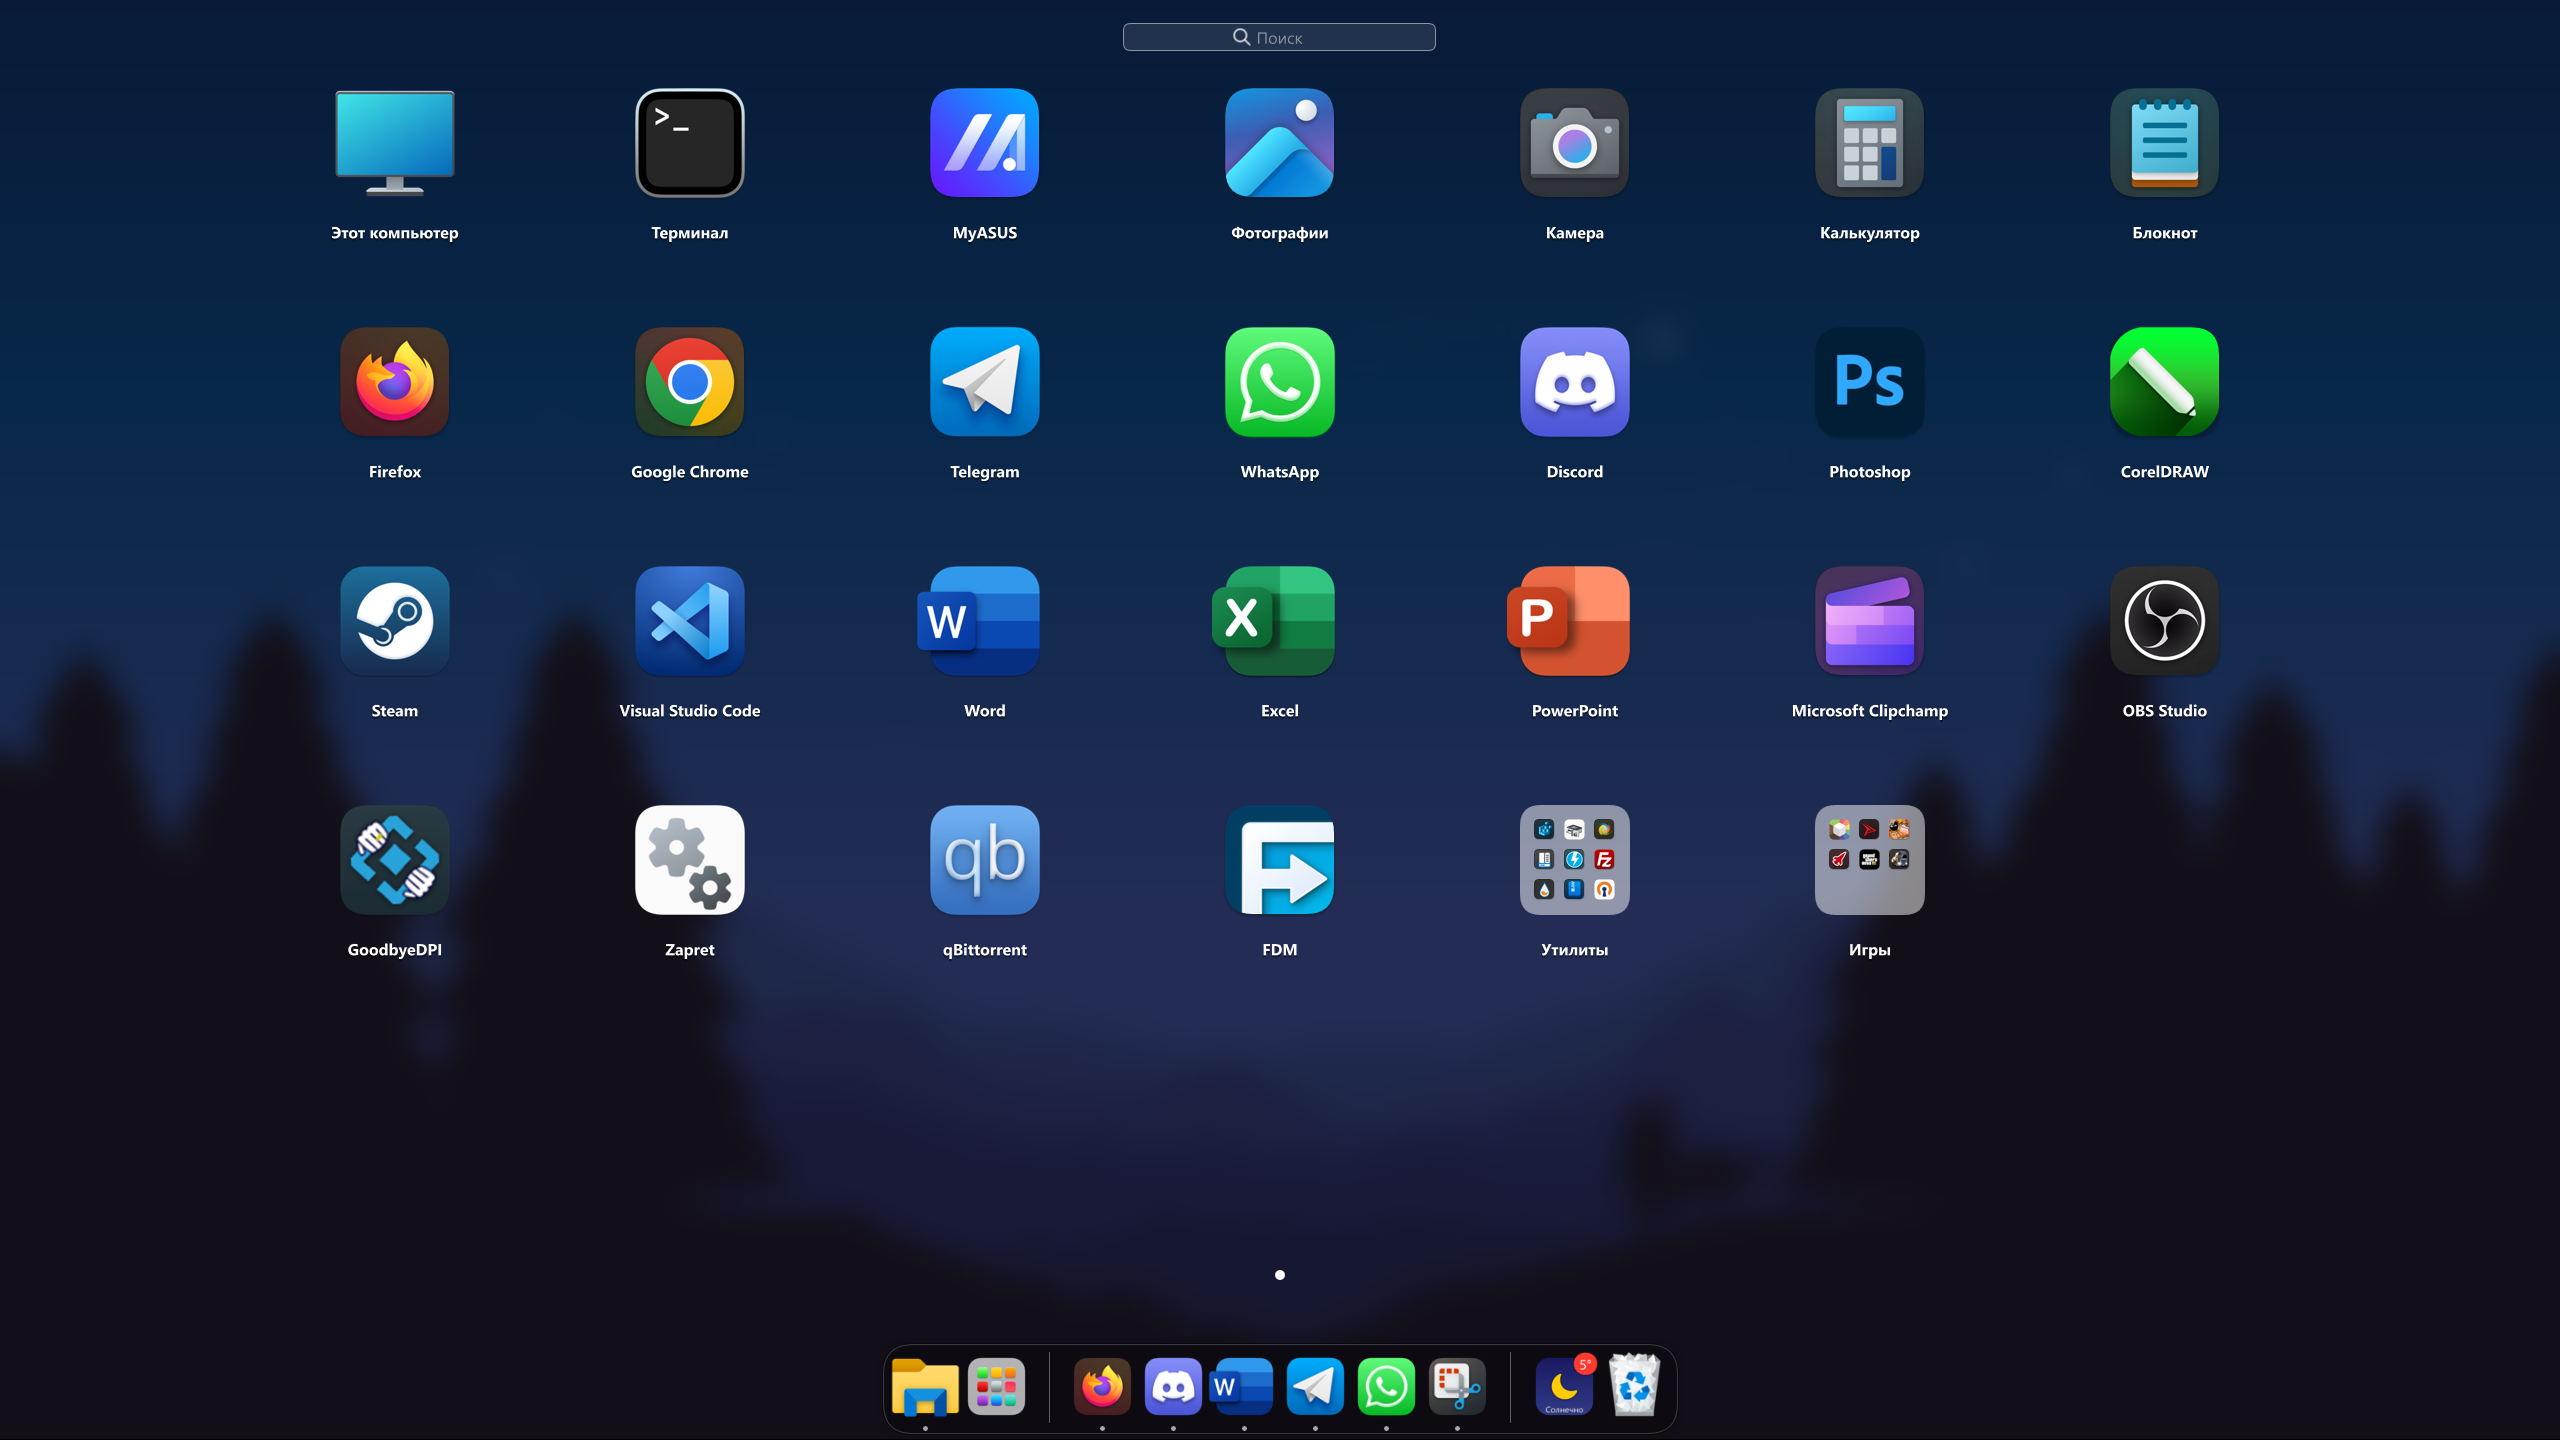Click the Поиск search field
Image resolution: width=2560 pixels, height=1440 pixels.
click(1279, 37)
